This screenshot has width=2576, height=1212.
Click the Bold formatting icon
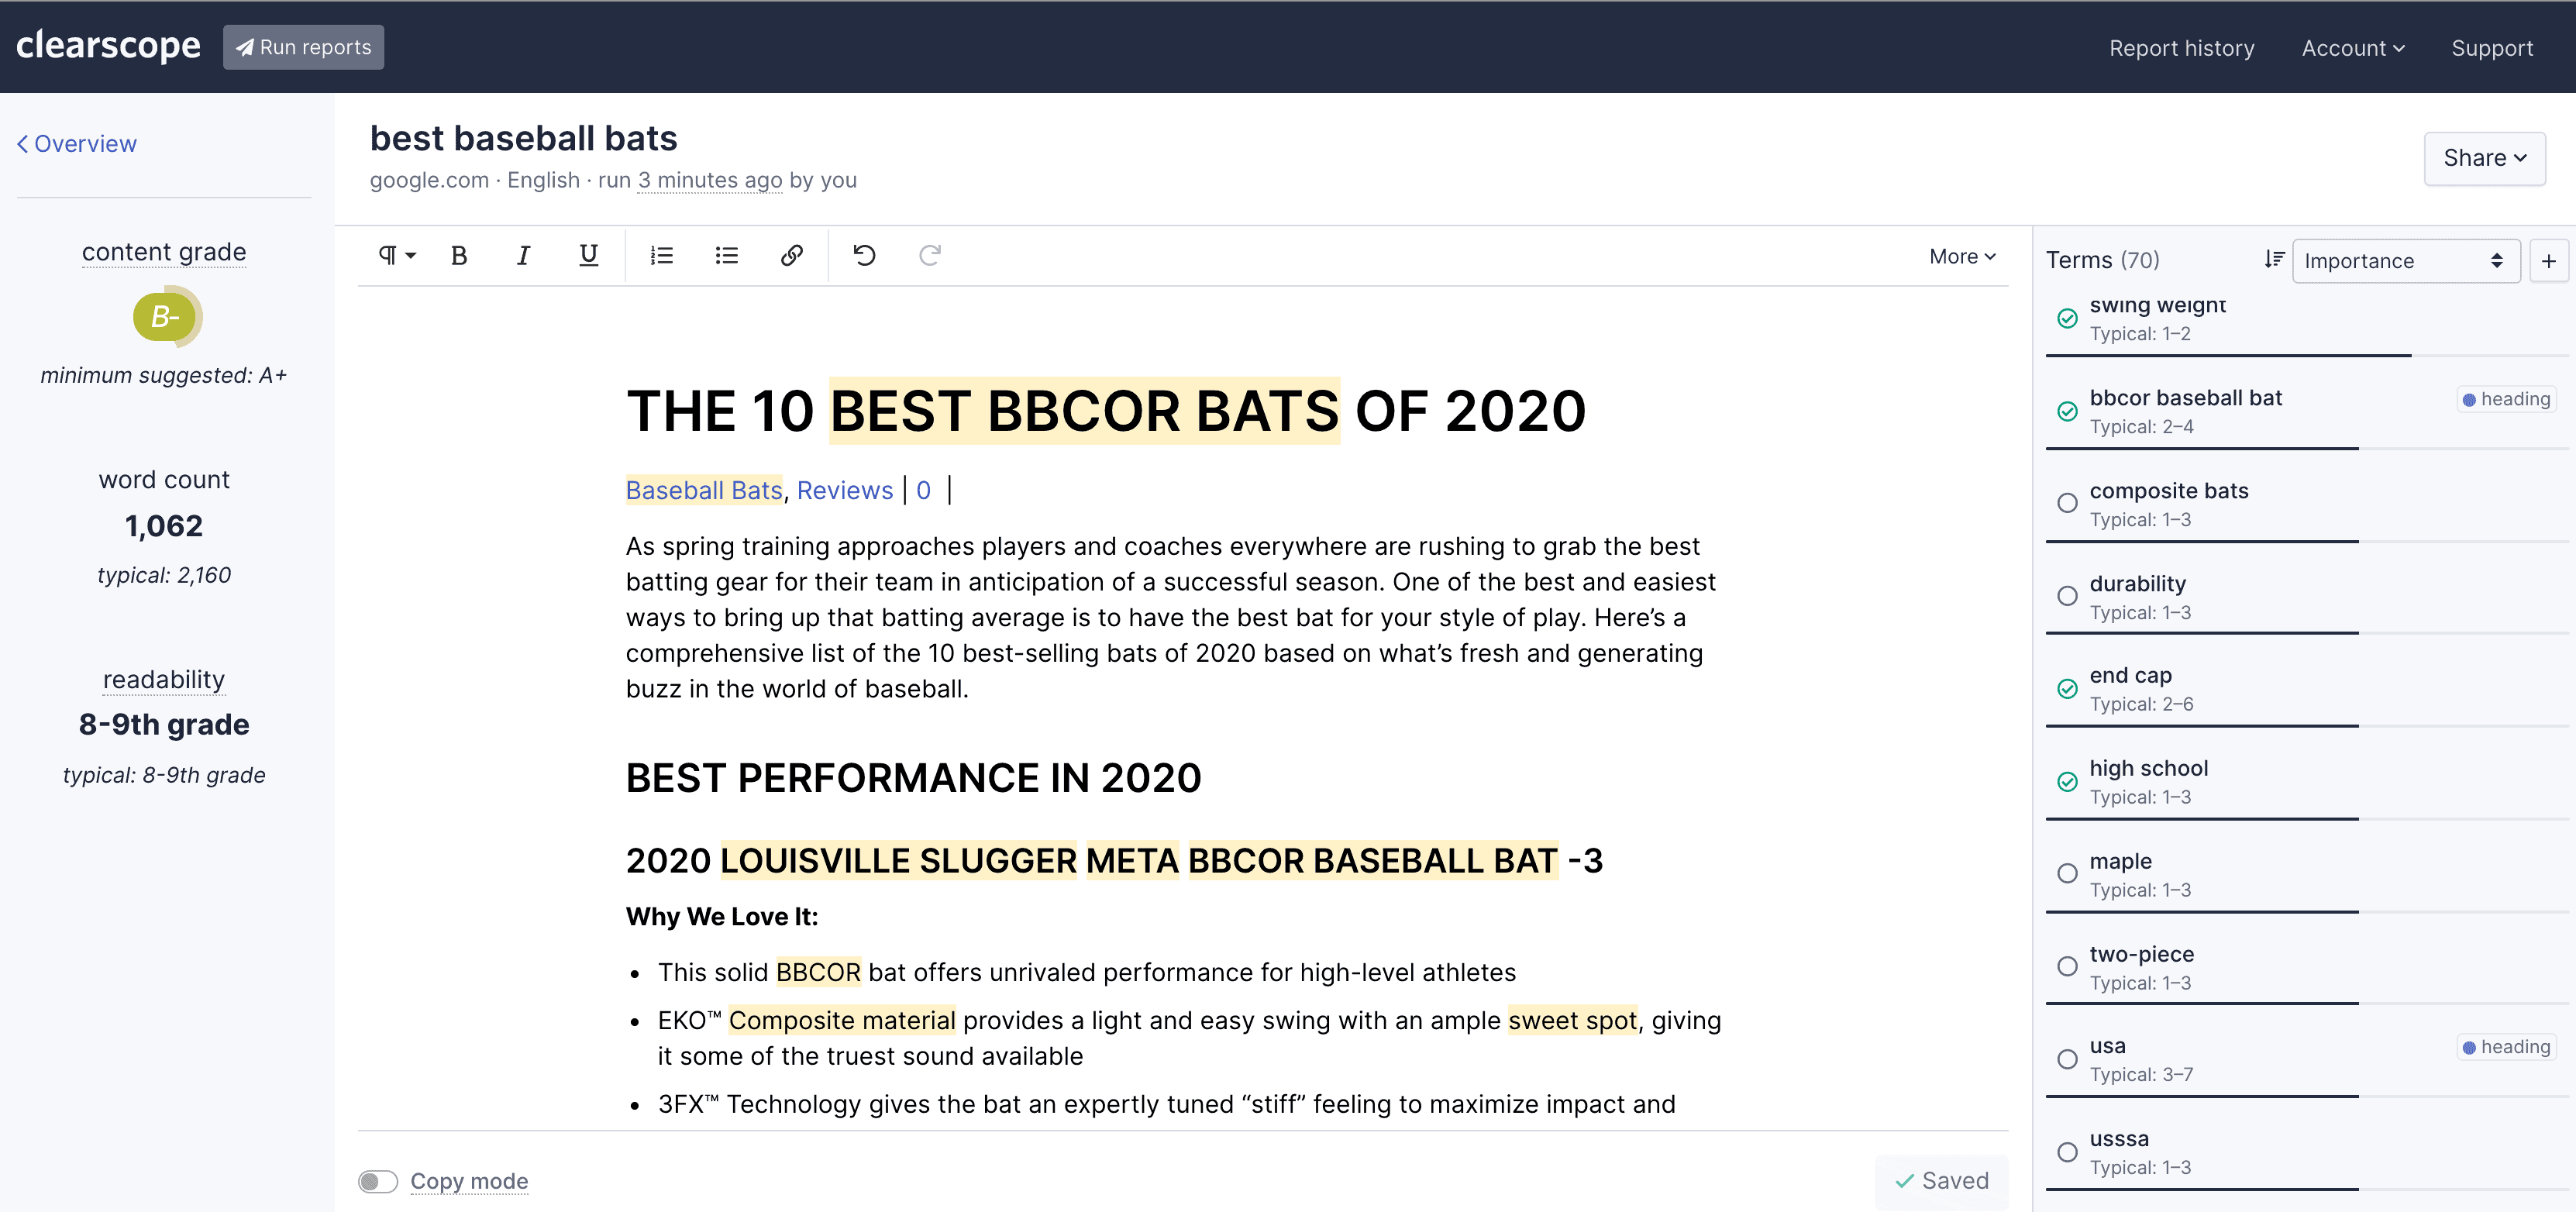point(459,256)
